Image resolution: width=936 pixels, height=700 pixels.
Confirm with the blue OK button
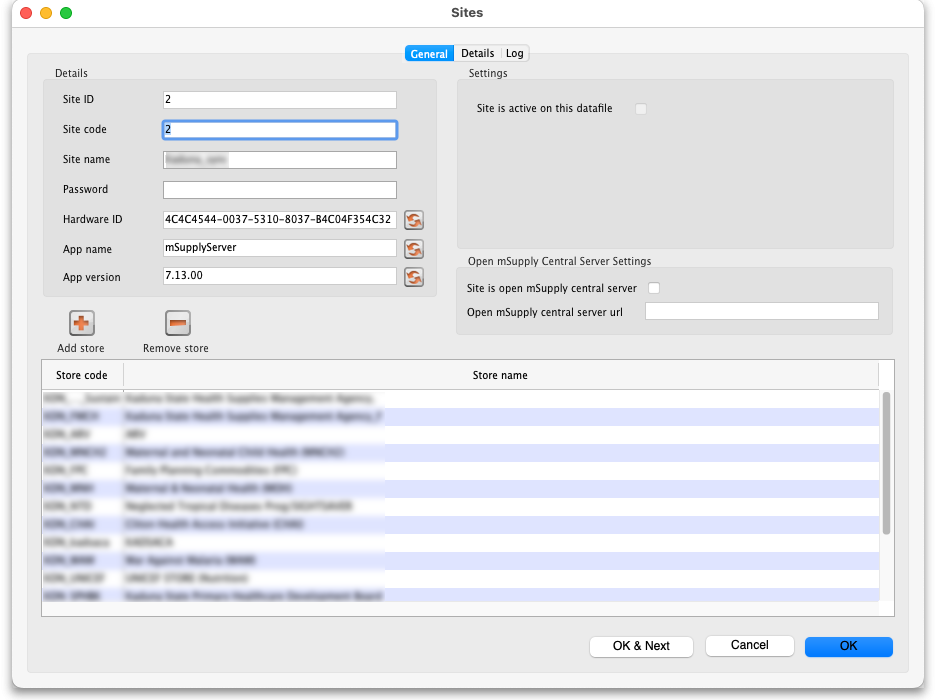point(848,646)
